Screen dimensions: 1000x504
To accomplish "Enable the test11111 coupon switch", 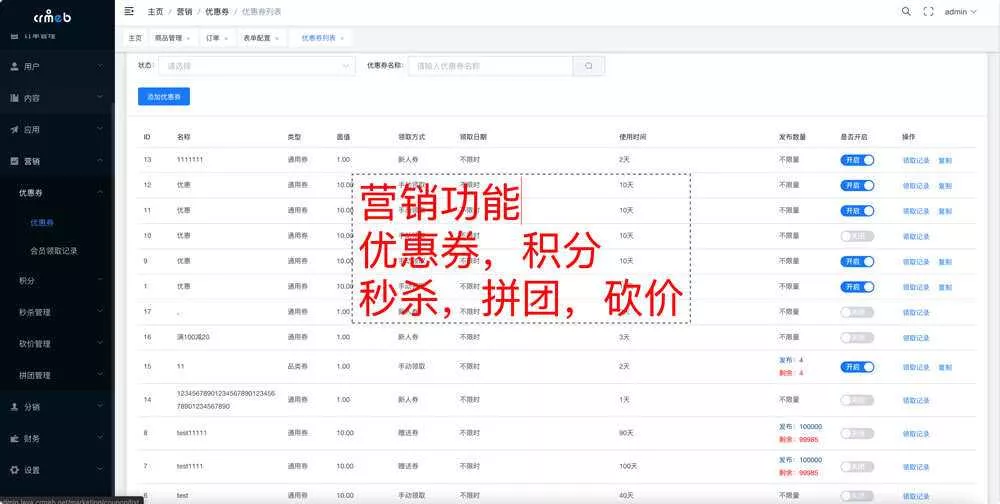I will pos(857,433).
